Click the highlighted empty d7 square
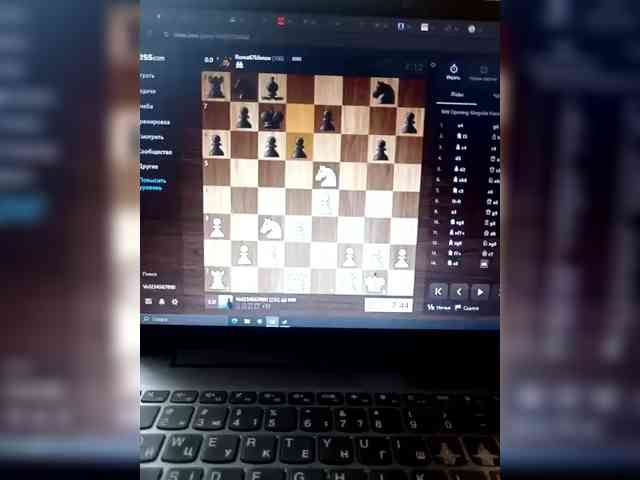Screen dimensions: 640x480 coord(300,118)
